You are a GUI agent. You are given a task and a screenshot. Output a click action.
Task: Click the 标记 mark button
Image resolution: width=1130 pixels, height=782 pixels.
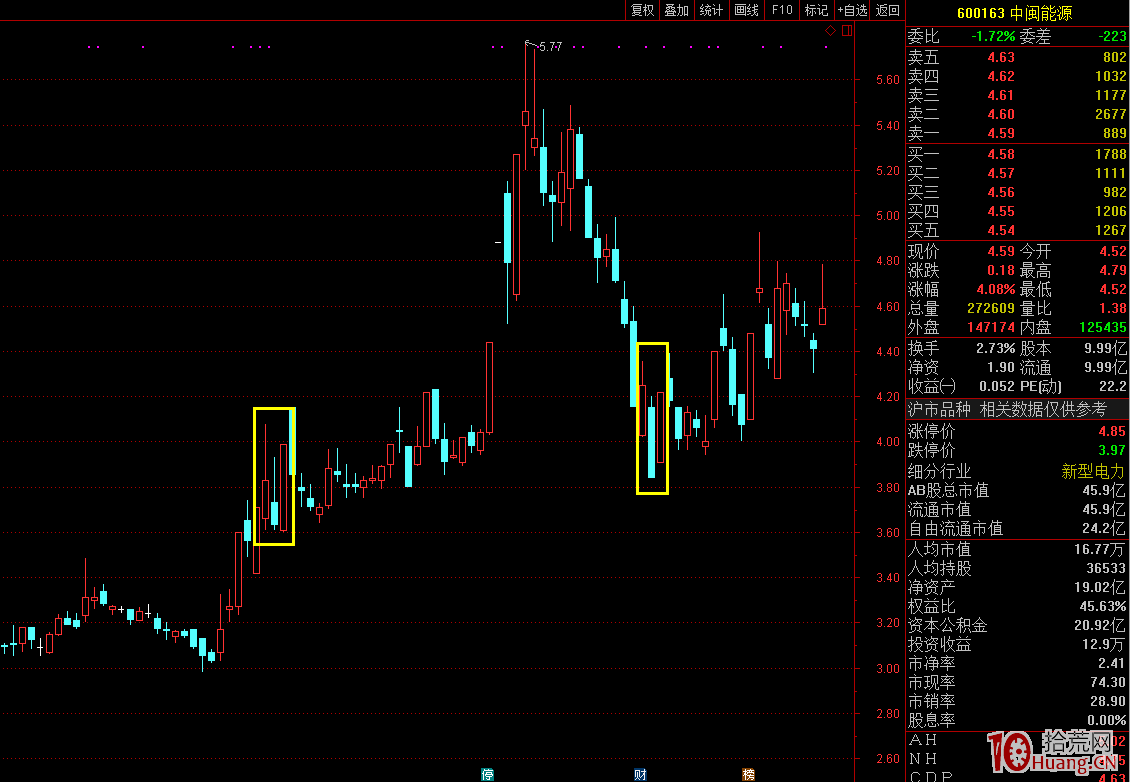click(x=817, y=10)
